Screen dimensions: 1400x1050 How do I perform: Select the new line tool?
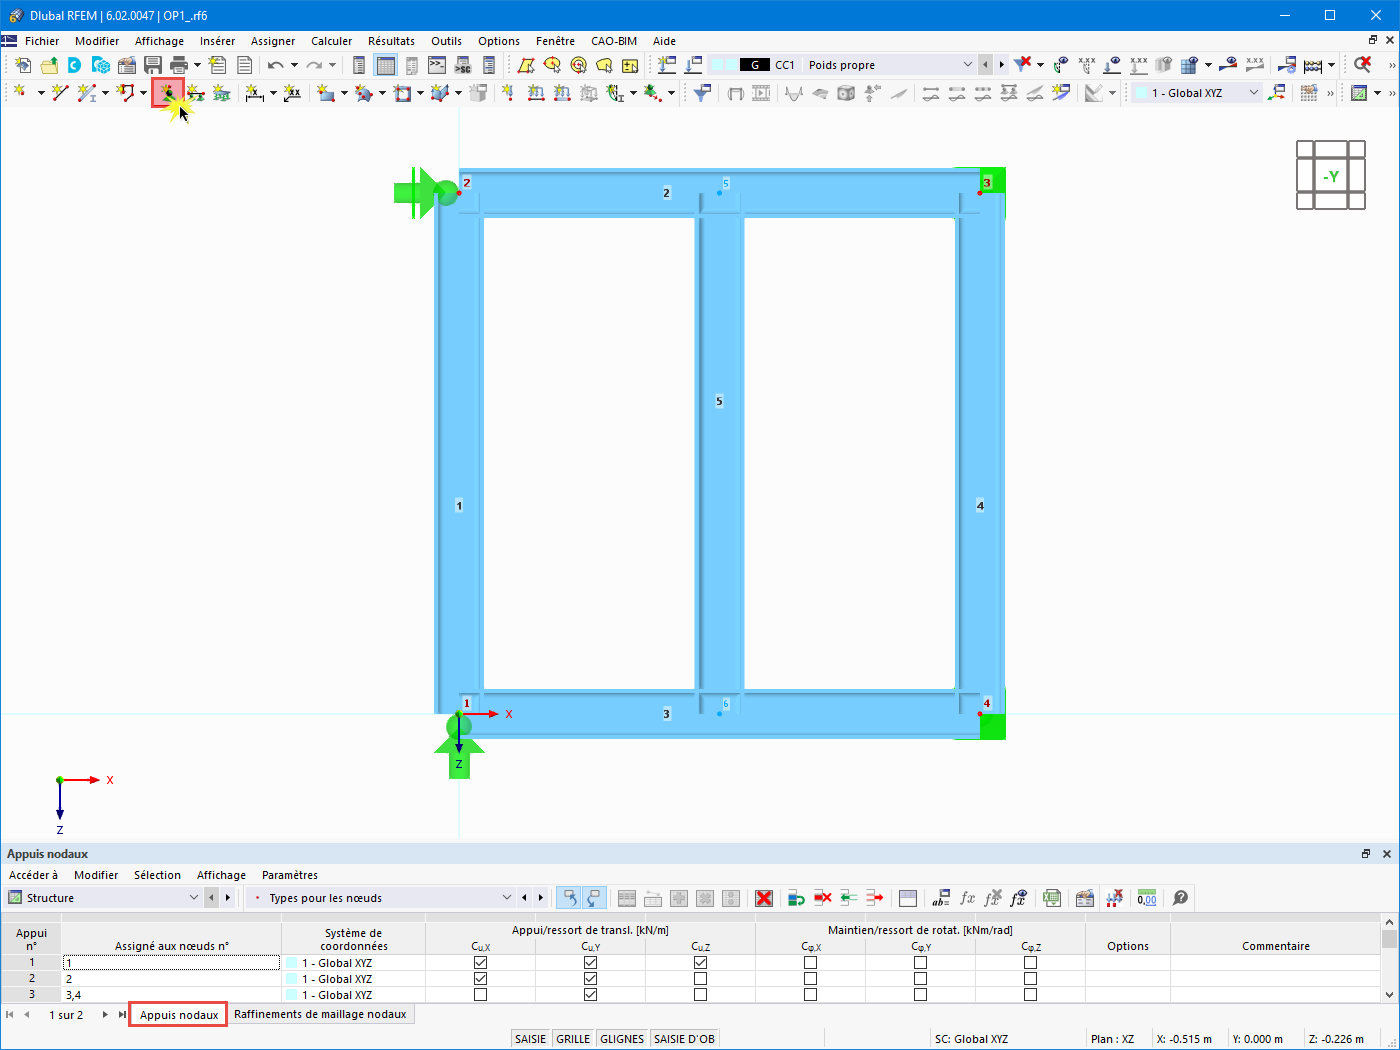pos(60,93)
